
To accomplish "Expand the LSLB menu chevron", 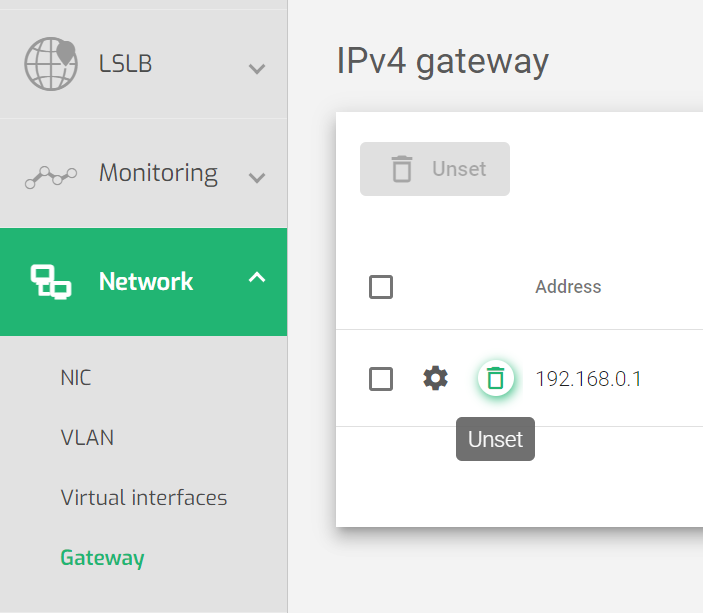I will pos(257,69).
